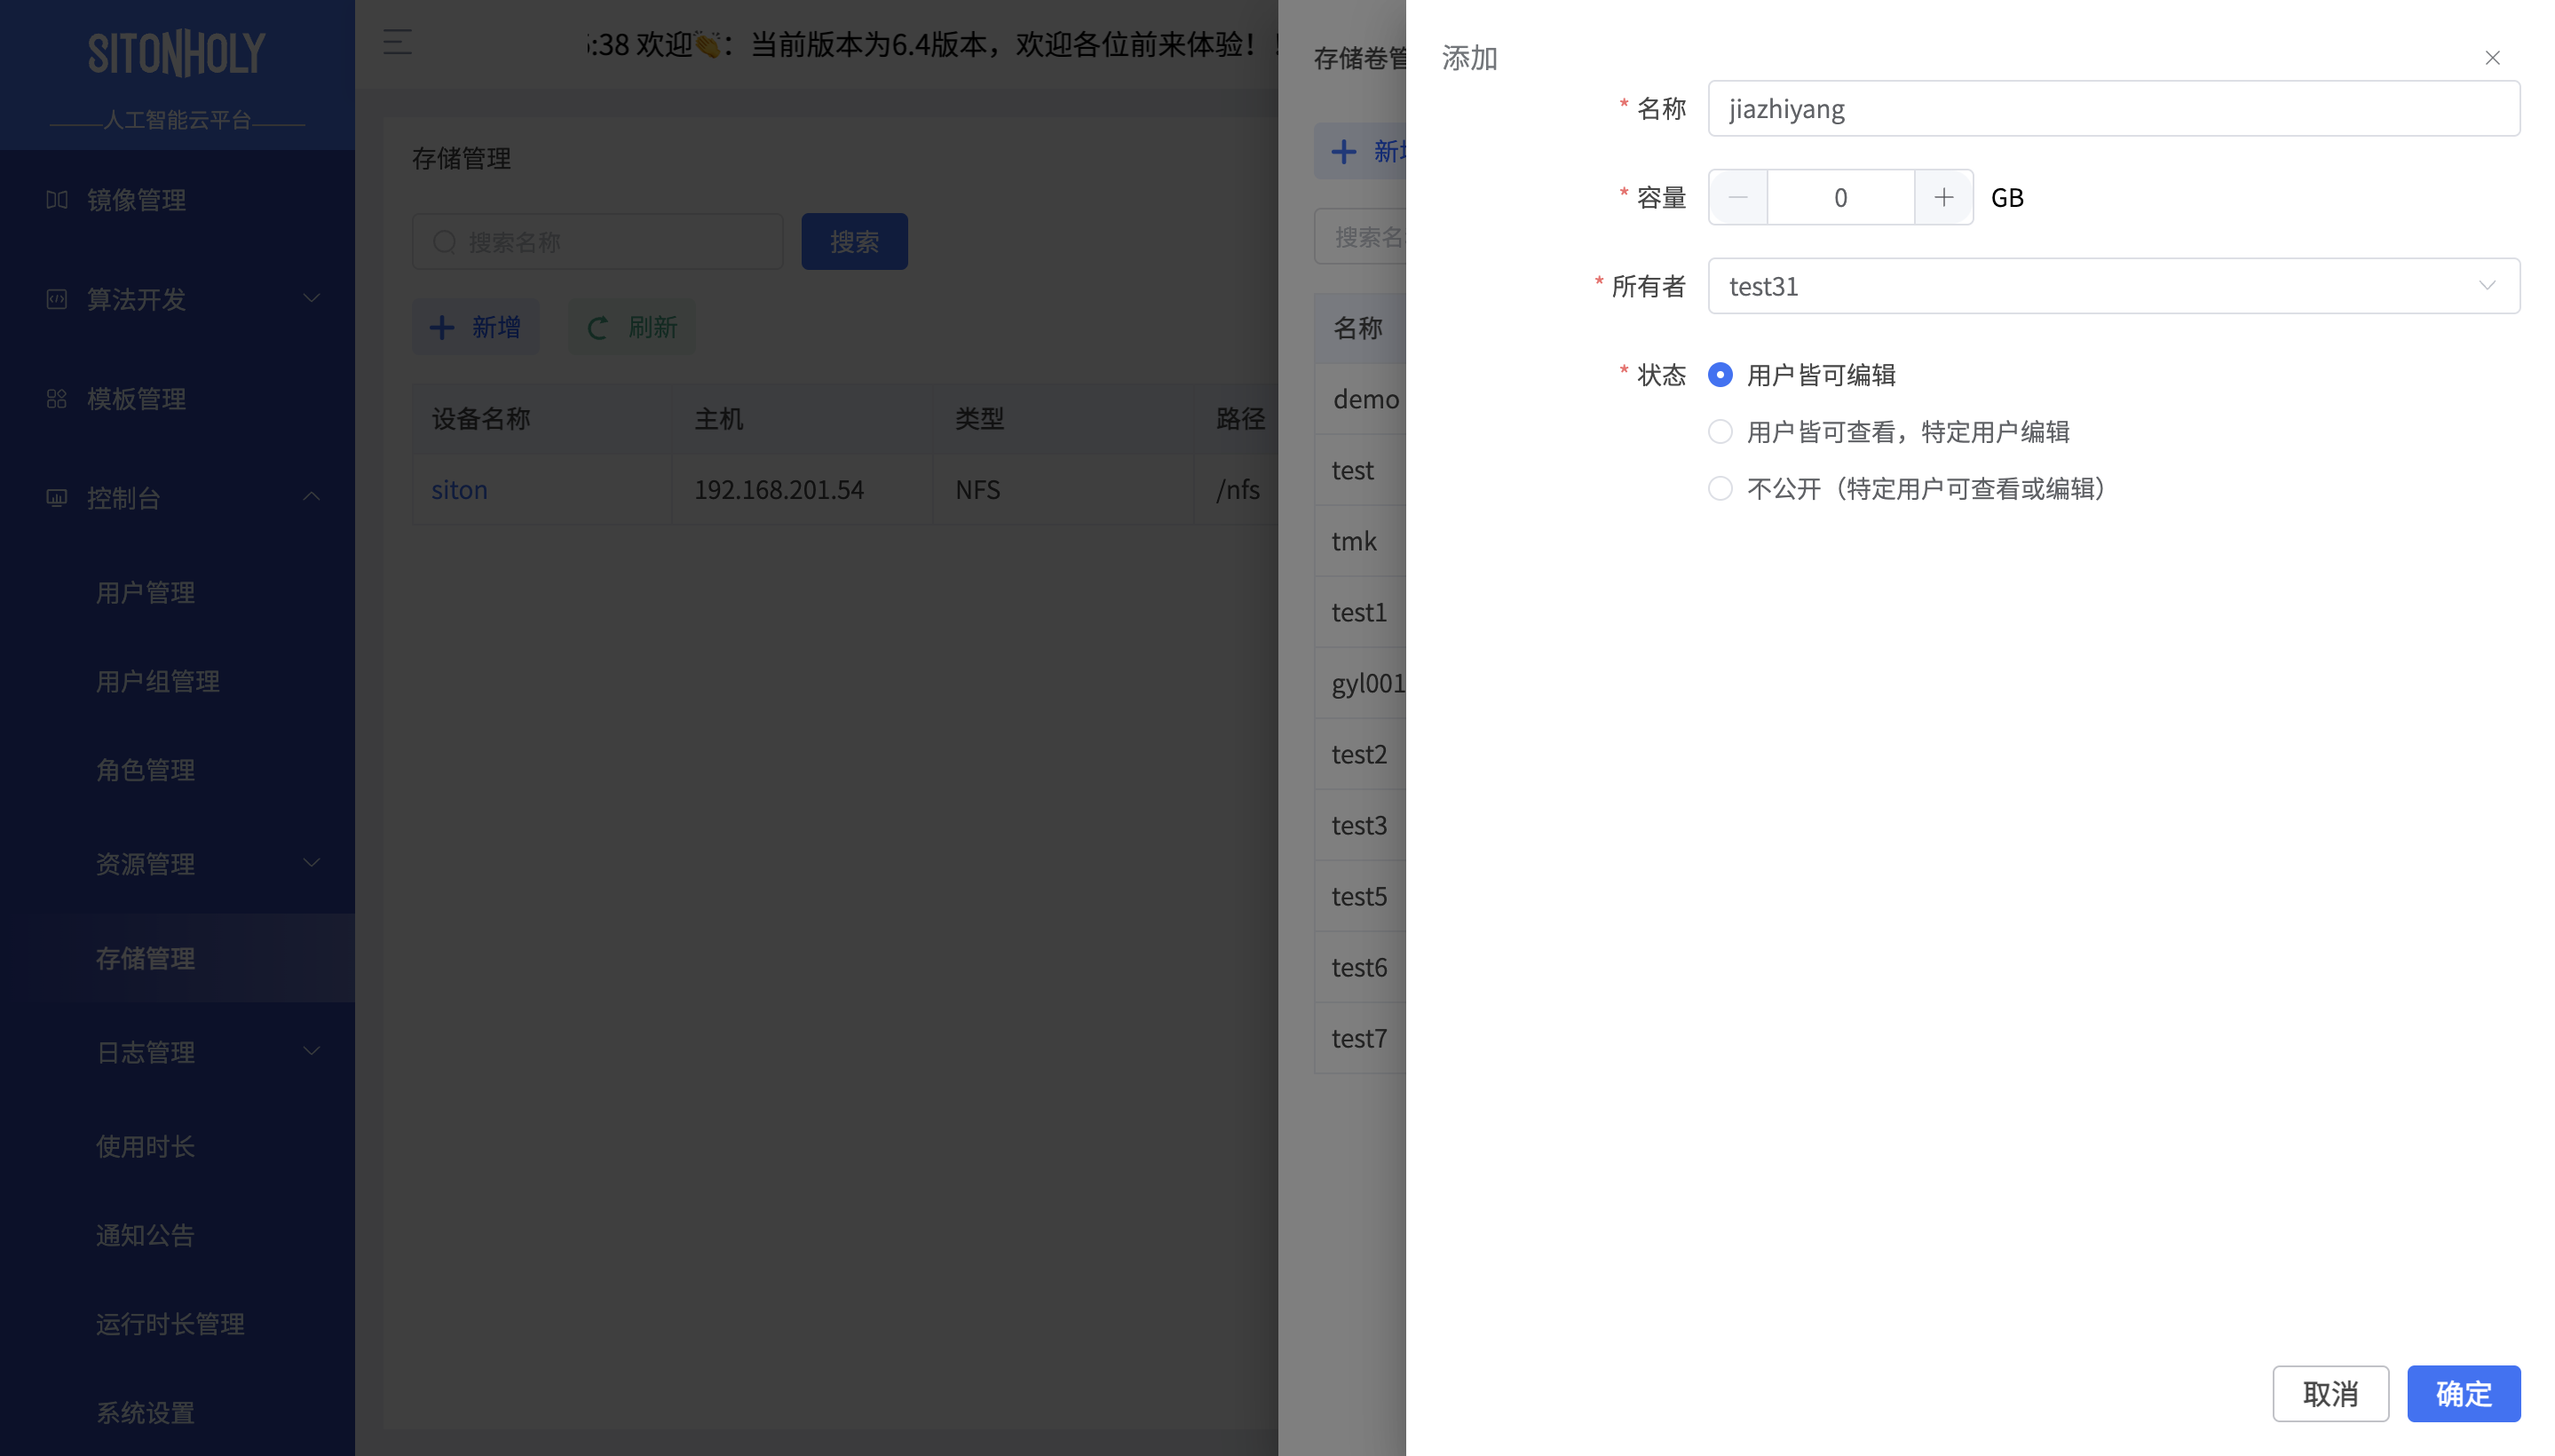Increase capacity with the plus stepper
The height and width of the screenshot is (1456, 2555).
point(1943,197)
